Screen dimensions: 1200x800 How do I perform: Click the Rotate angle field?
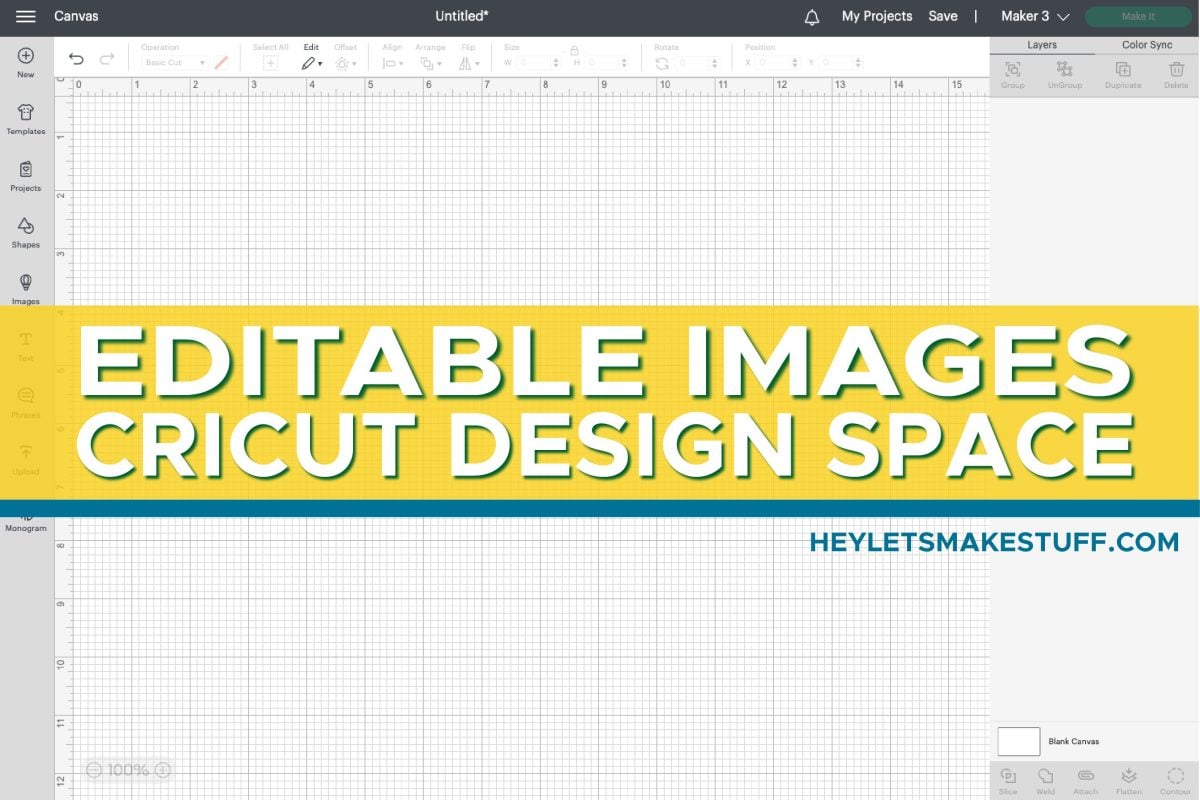point(693,63)
